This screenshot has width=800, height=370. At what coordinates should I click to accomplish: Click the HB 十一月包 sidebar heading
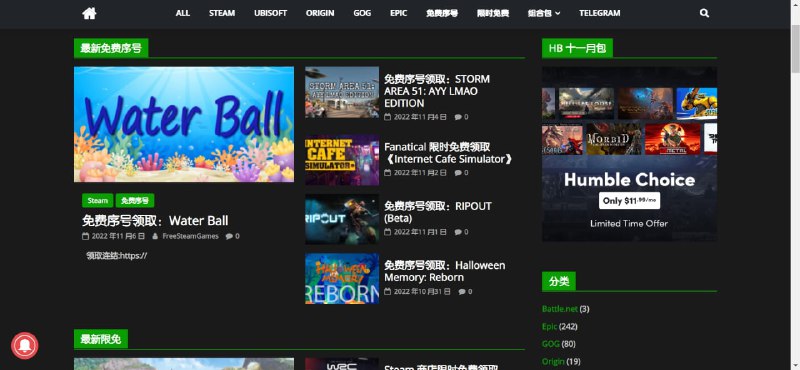(577, 48)
